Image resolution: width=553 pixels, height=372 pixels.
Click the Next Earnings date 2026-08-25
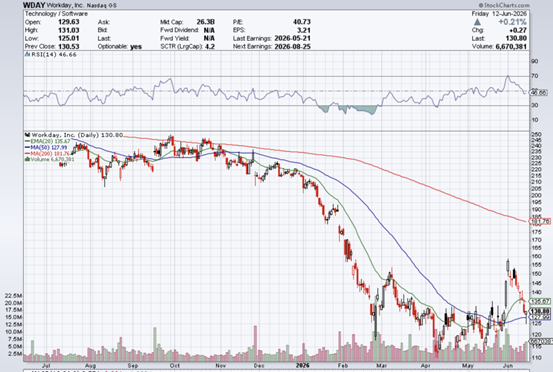(x=292, y=46)
